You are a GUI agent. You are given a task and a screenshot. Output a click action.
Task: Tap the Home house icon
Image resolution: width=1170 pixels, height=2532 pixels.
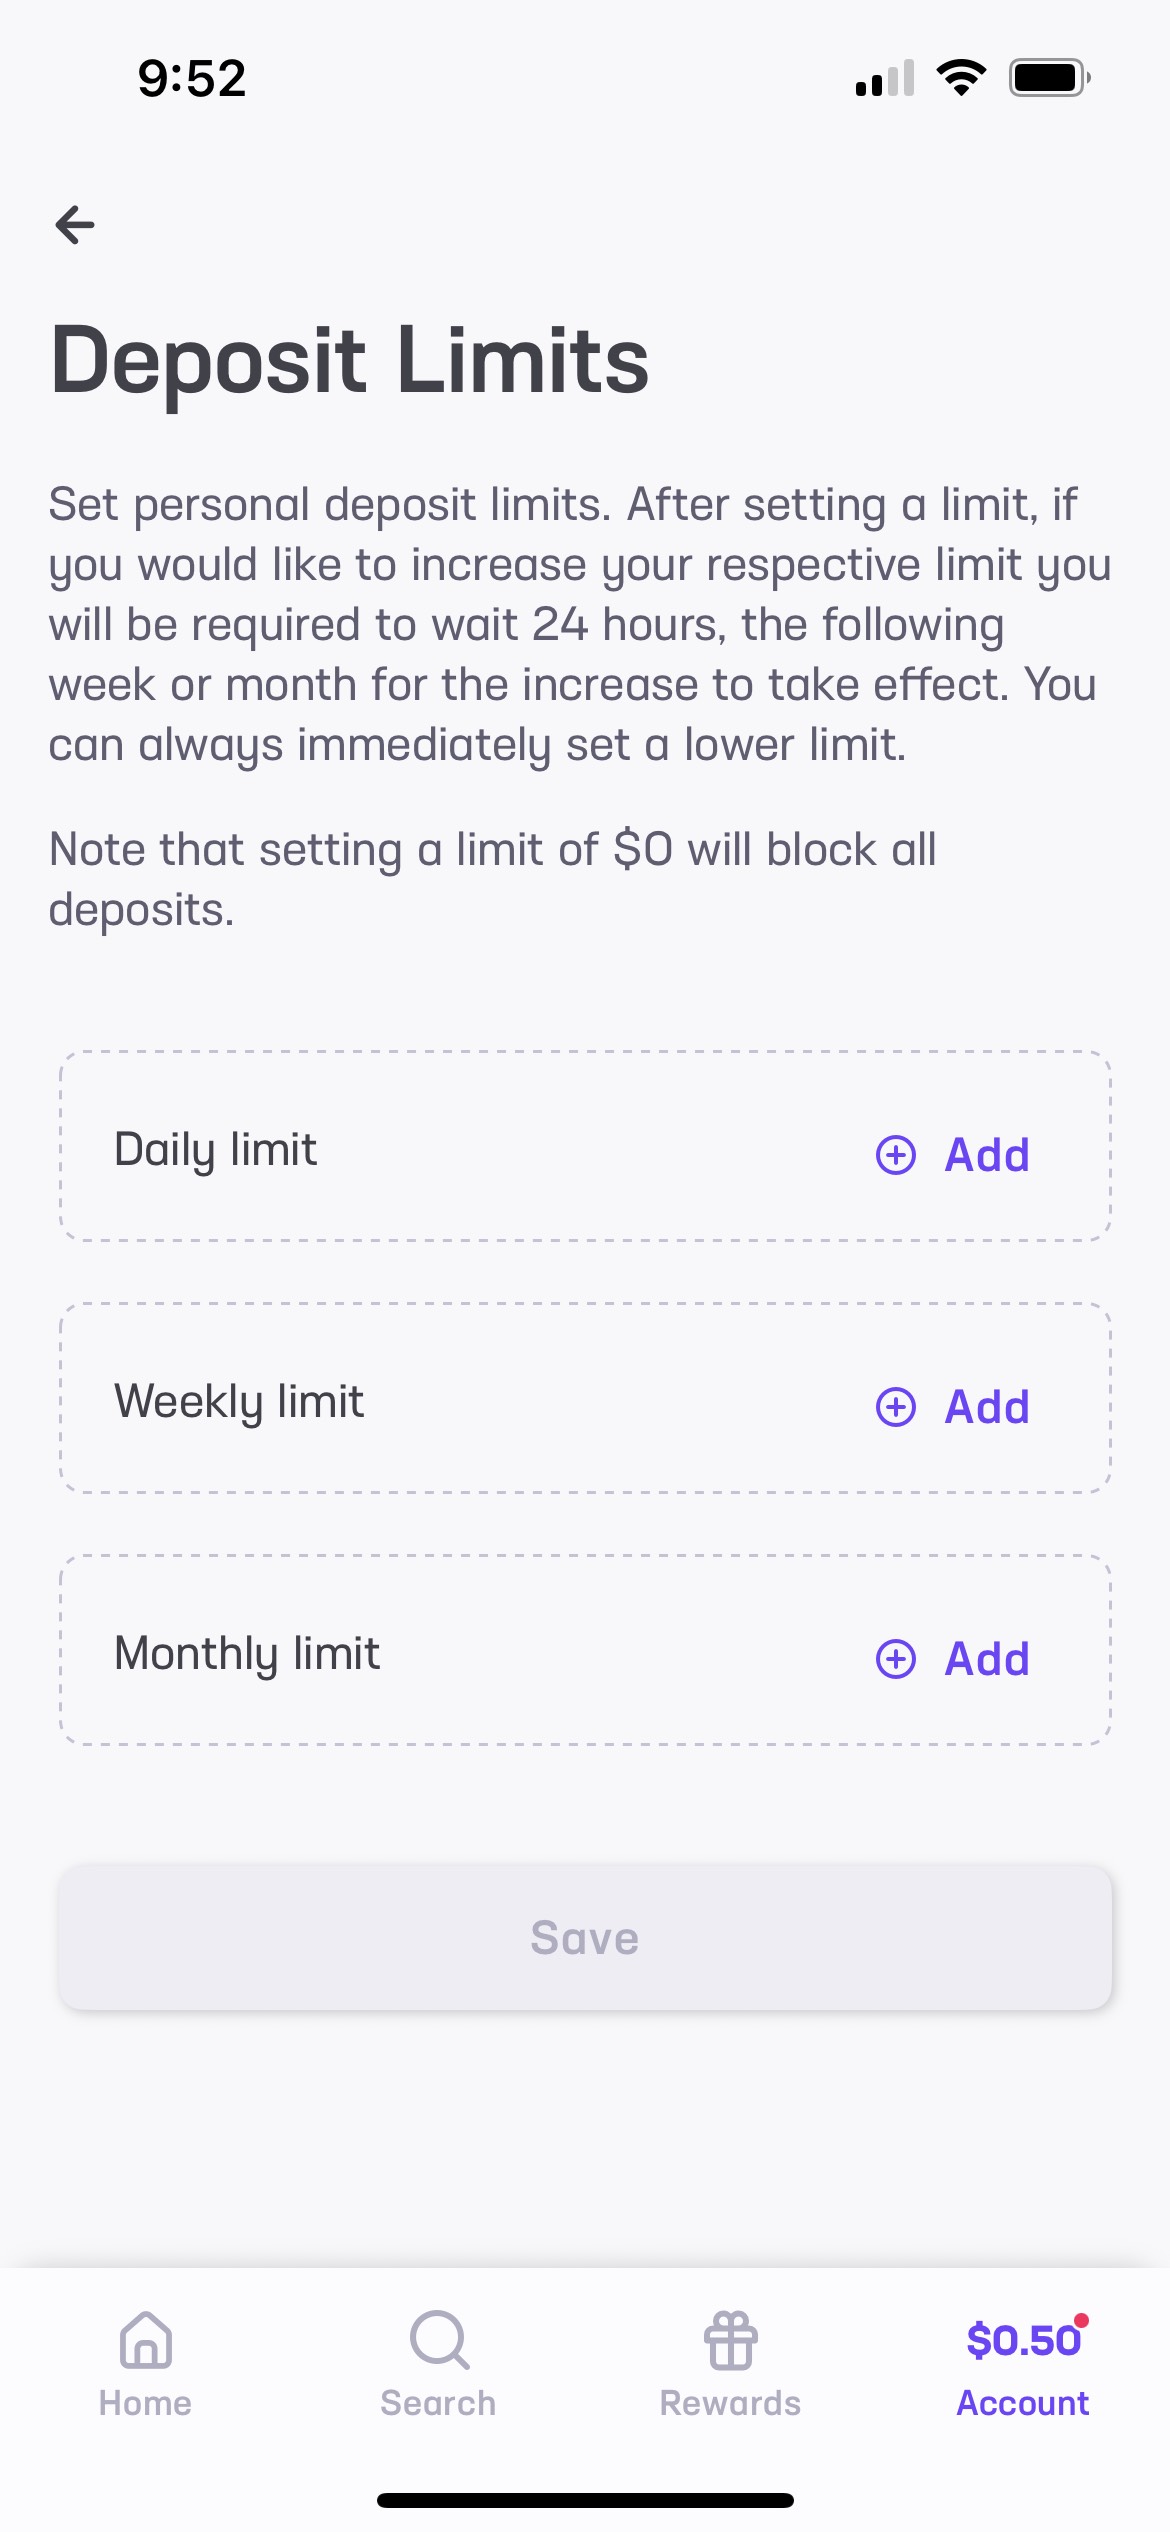tap(146, 2340)
